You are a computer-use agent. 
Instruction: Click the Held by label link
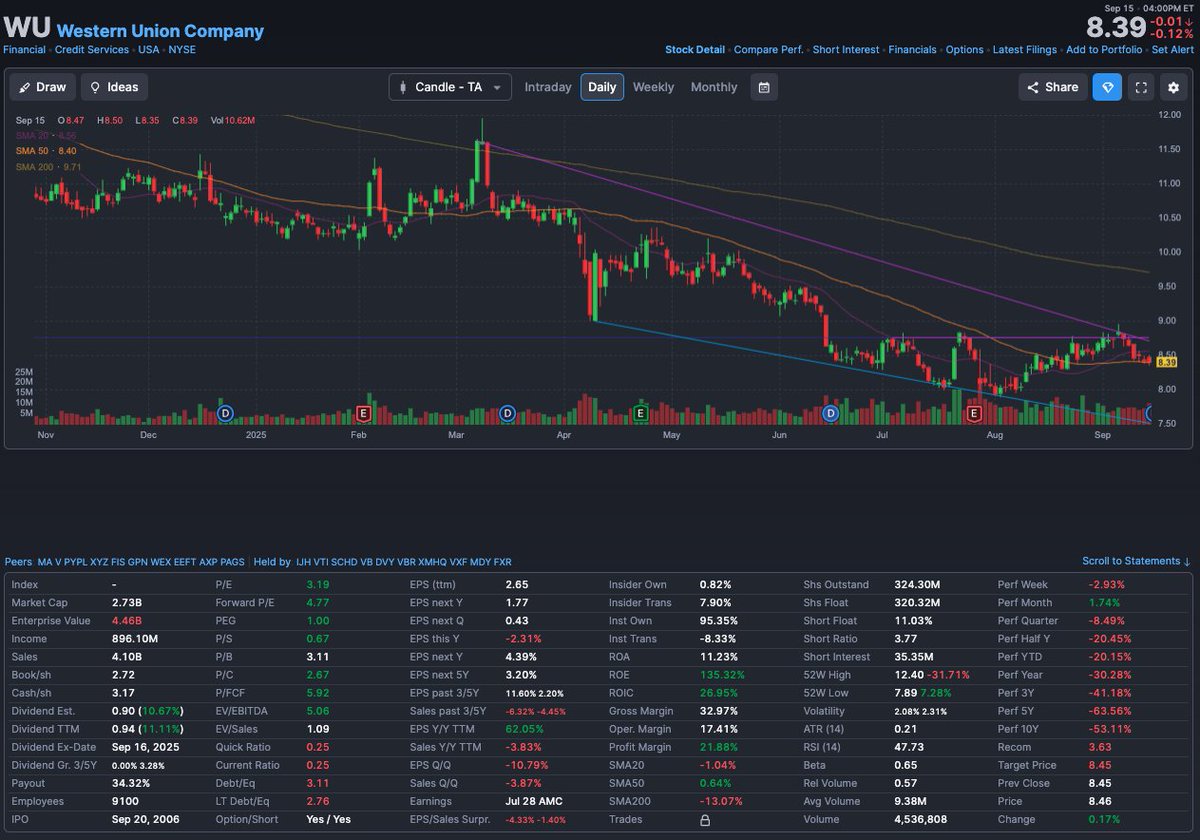pos(273,562)
